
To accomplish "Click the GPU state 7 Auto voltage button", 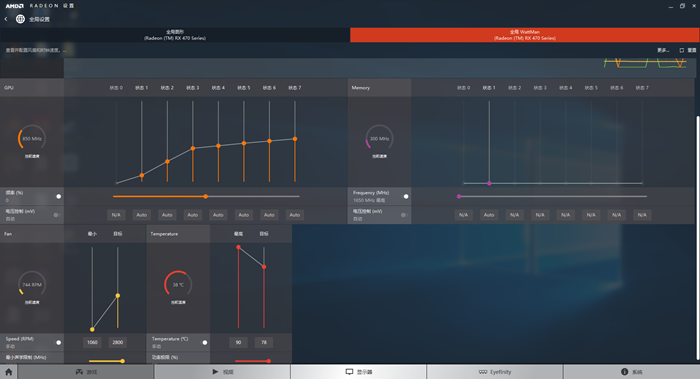I will (x=295, y=215).
